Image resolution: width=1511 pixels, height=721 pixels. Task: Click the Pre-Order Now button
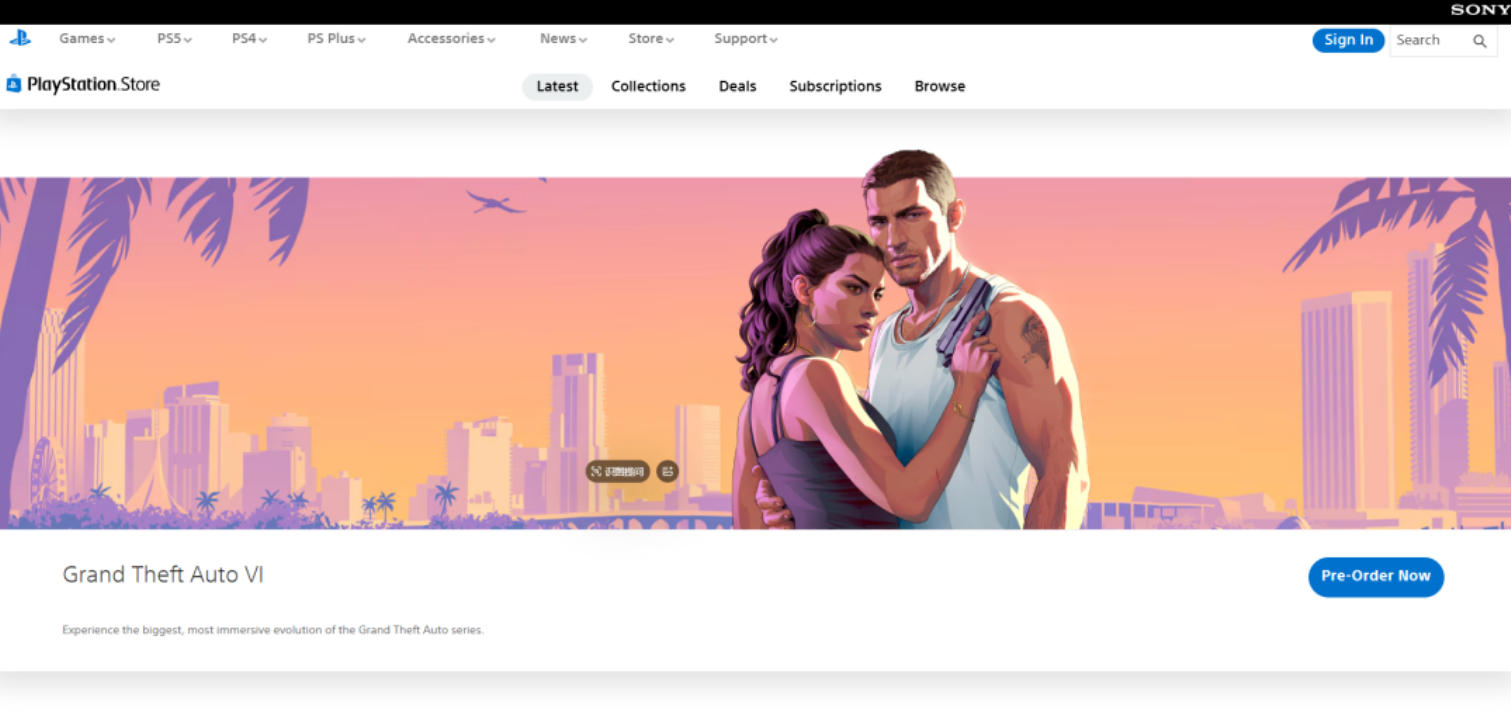[x=1376, y=577]
